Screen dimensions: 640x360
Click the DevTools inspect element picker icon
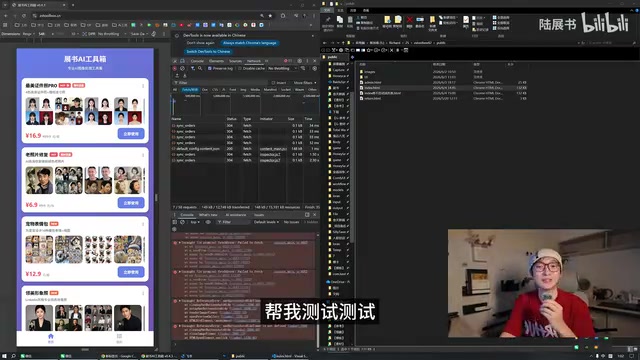[x=175, y=61]
